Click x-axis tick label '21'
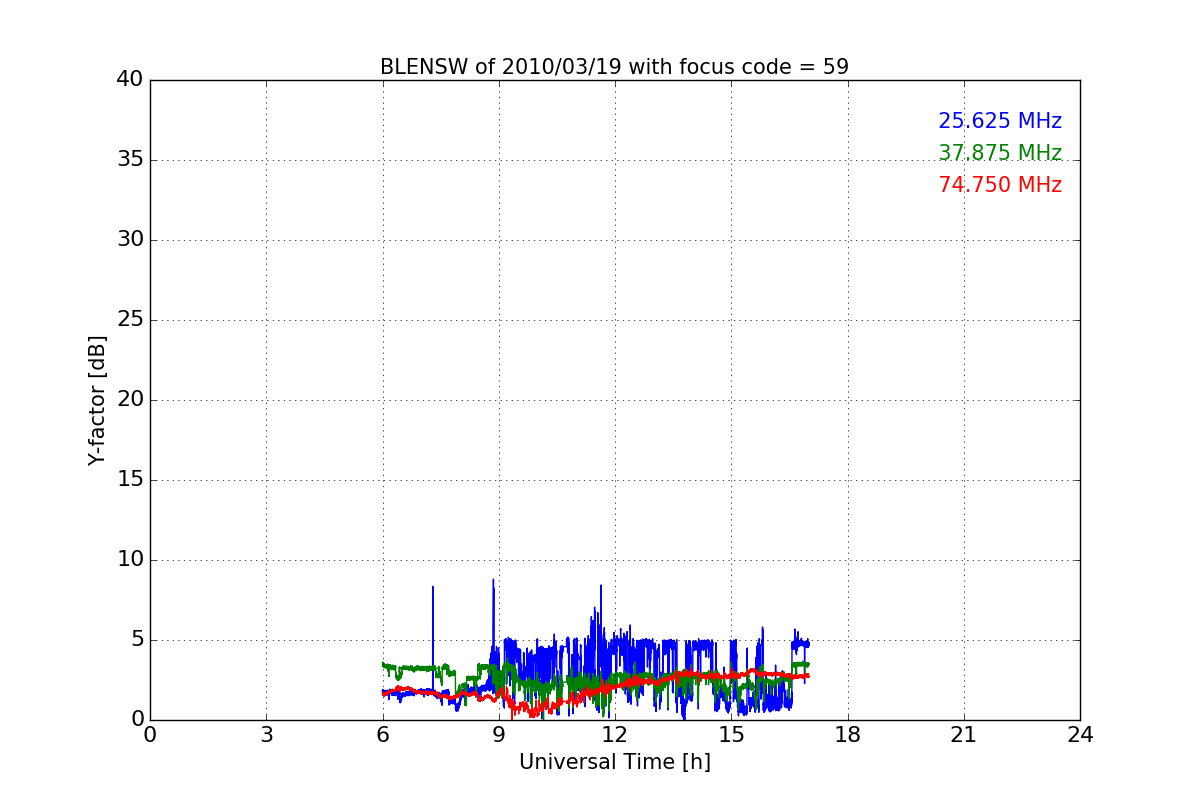The height and width of the screenshot is (800, 1200). click(964, 735)
